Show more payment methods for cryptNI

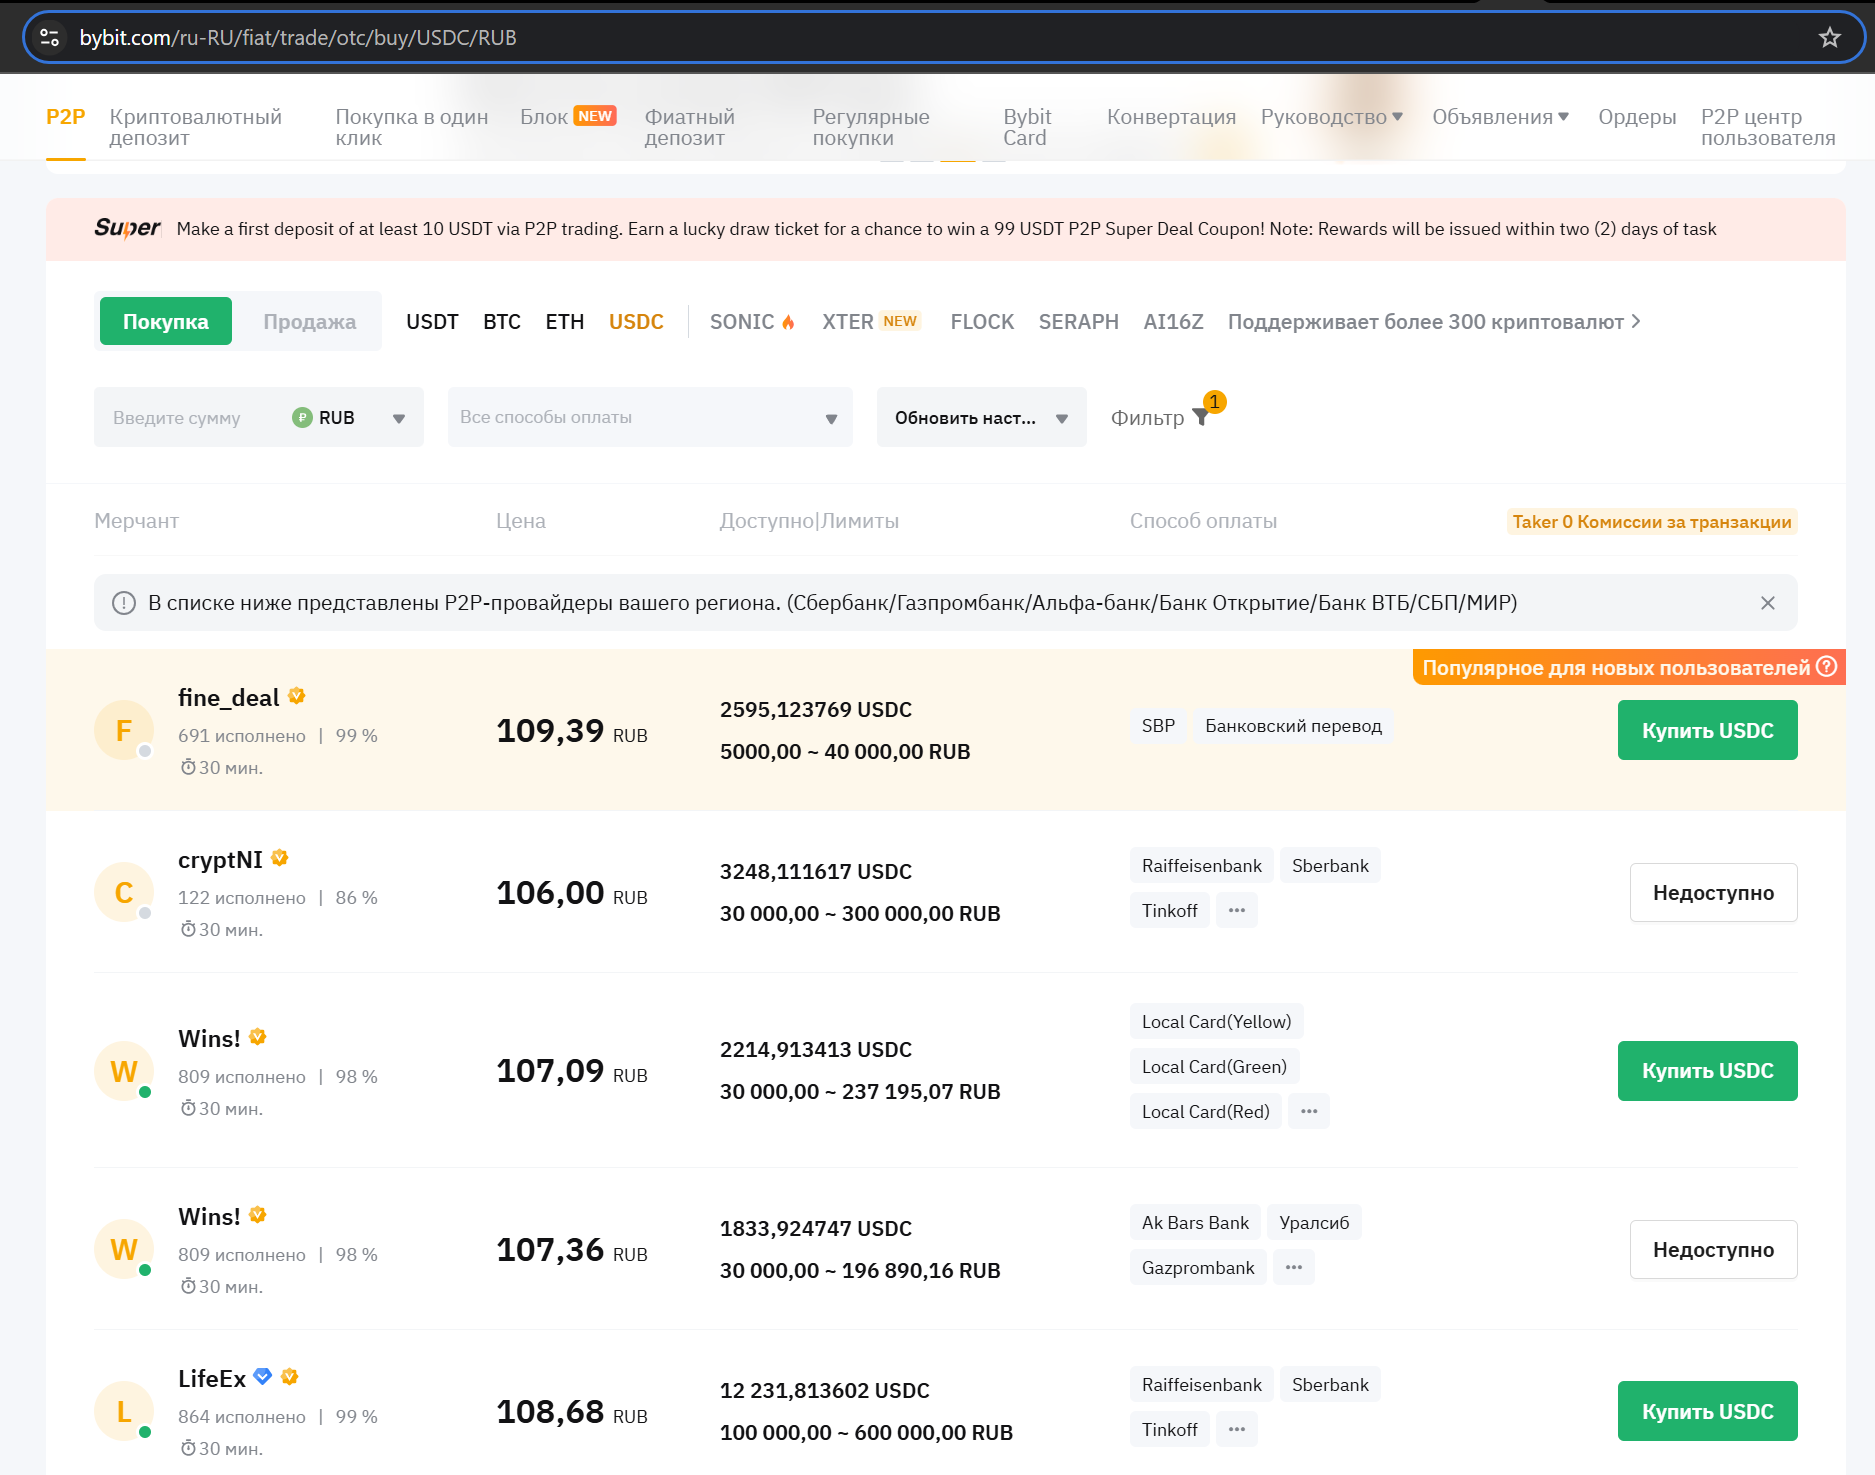pos(1237,910)
